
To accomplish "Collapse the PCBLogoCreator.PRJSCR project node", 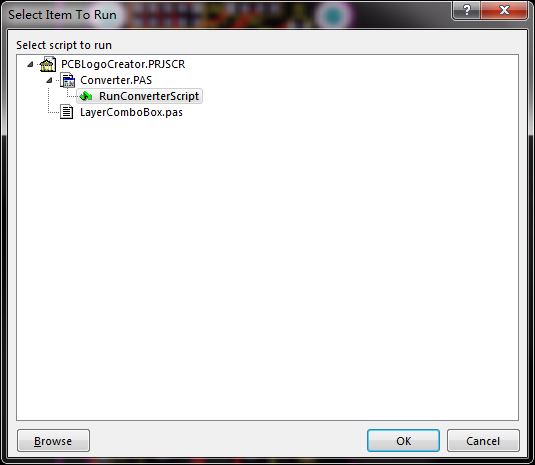I will tap(30, 64).
